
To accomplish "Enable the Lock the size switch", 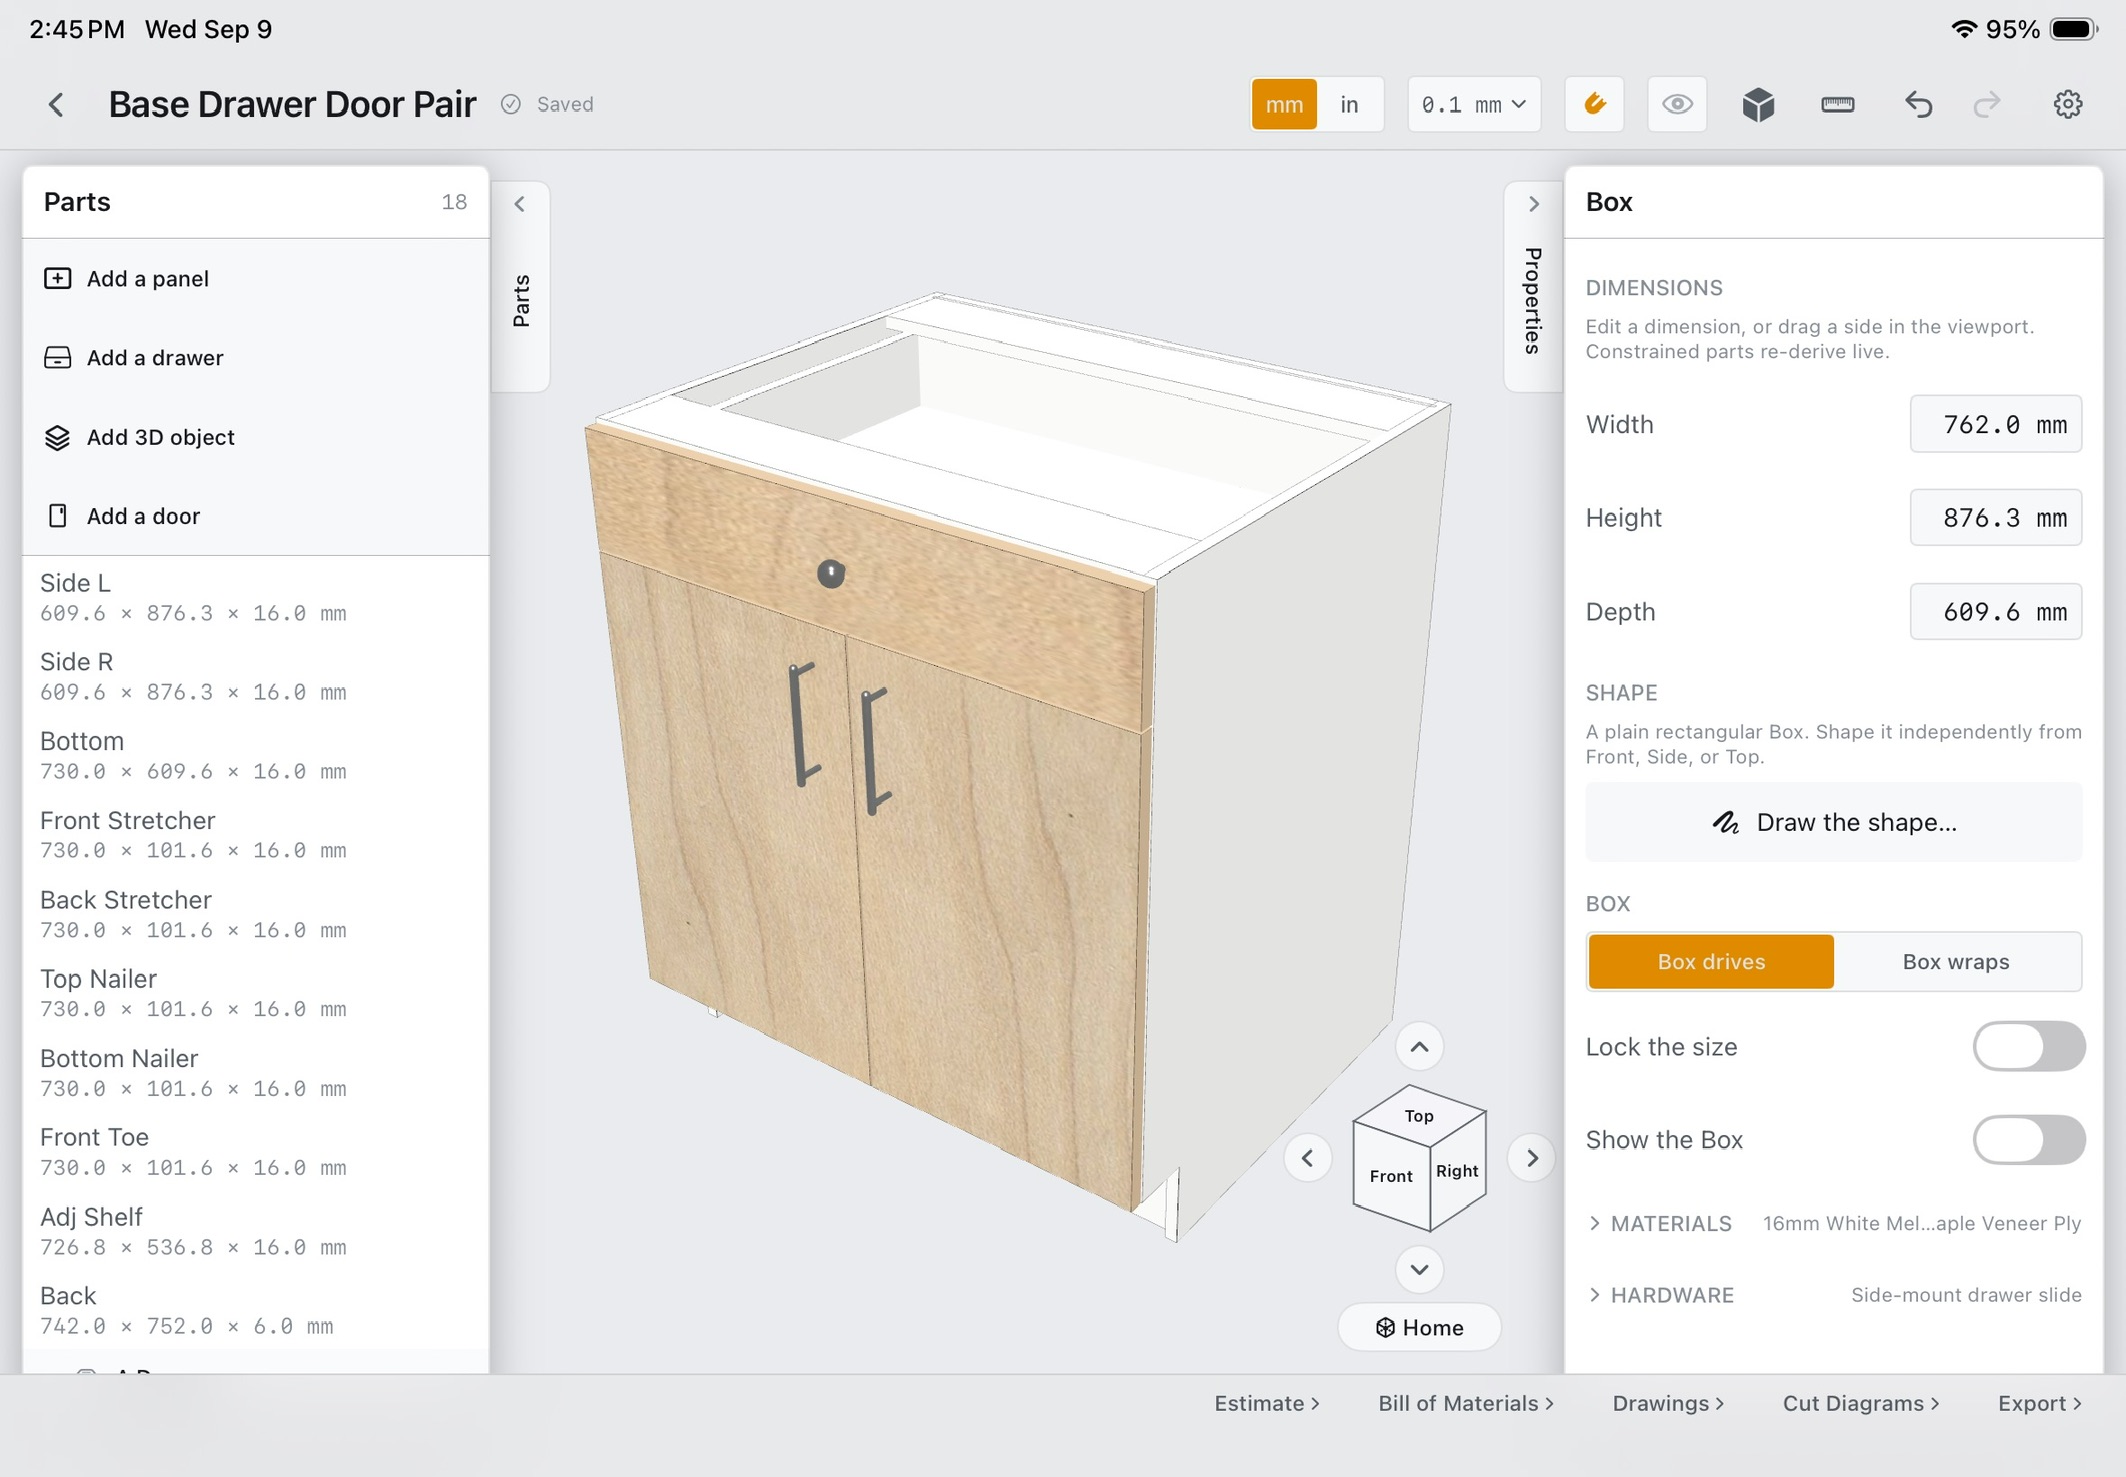I will tap(2028, 1046).
